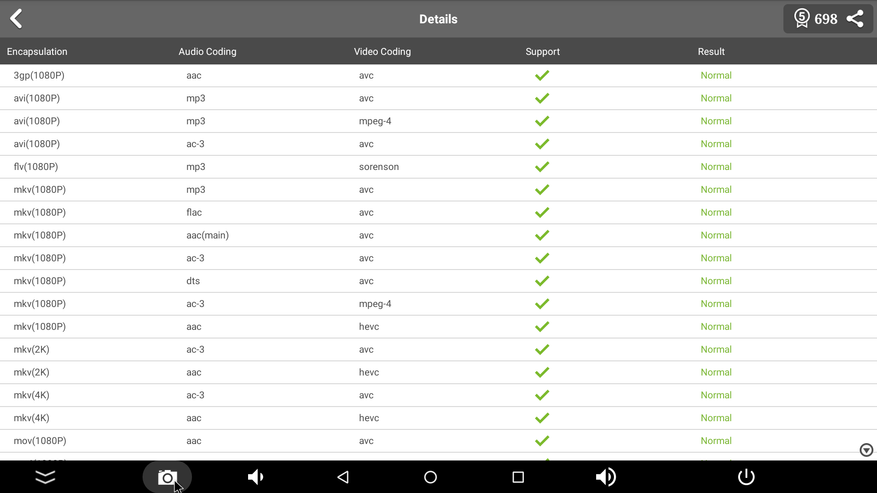Raise volume using the navigation bar speaker
Image resolution: width=877 pixels, height=493 pixels.
point(606,477)
